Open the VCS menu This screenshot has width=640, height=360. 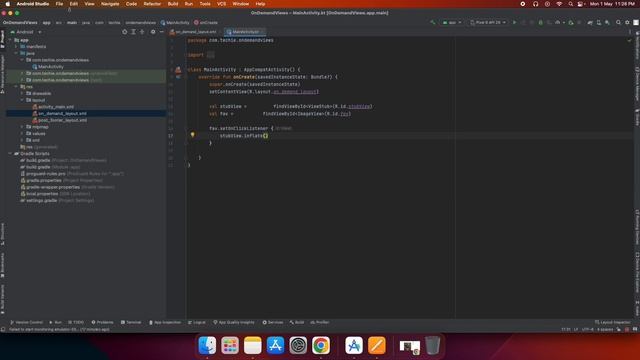(221, 4)
